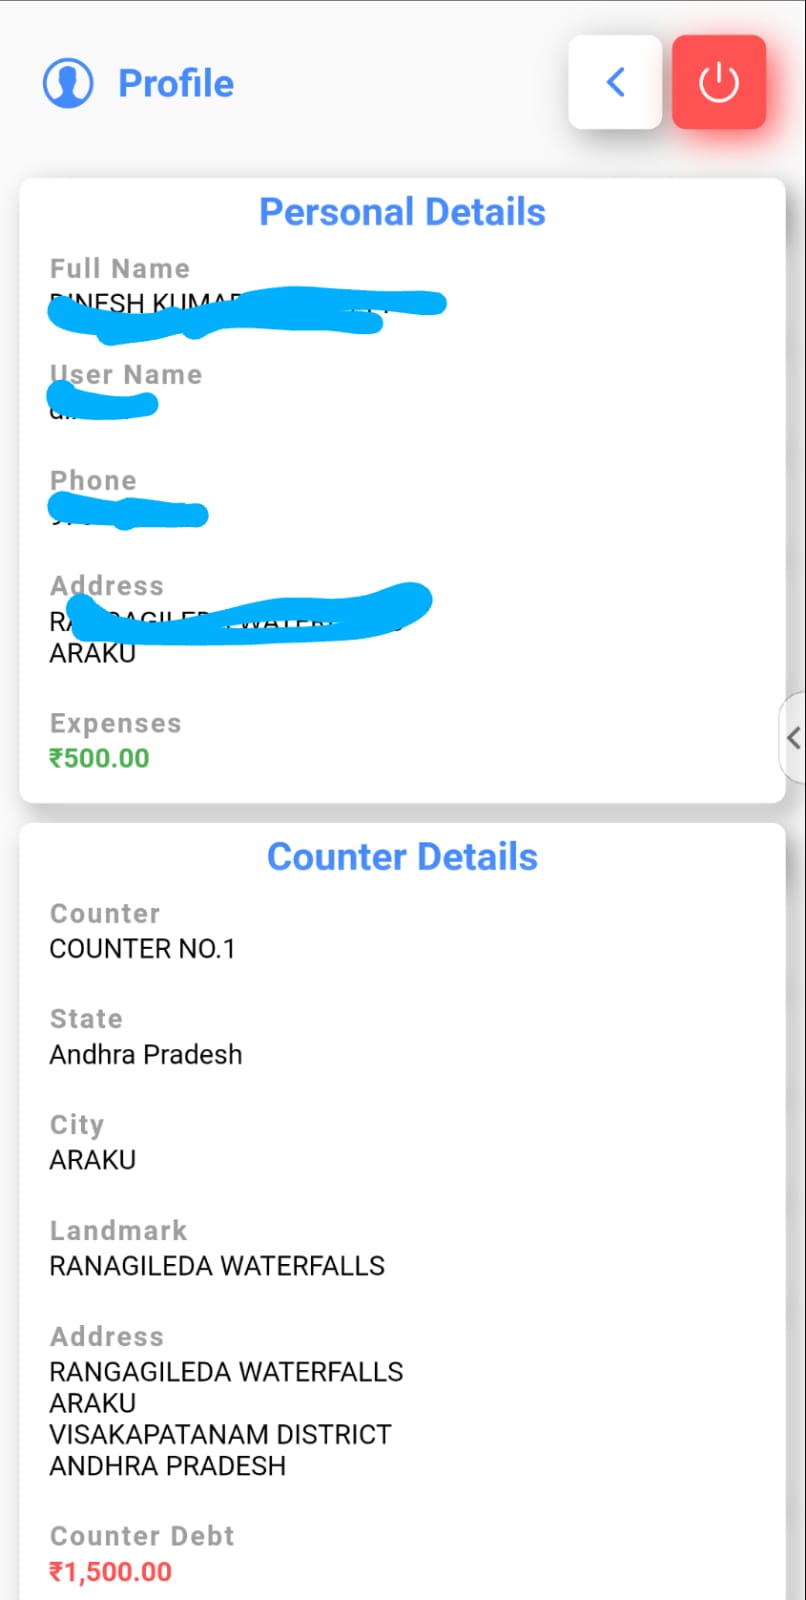Click the Counter Debt label
806x1600 pixels.
[142, 1536]
